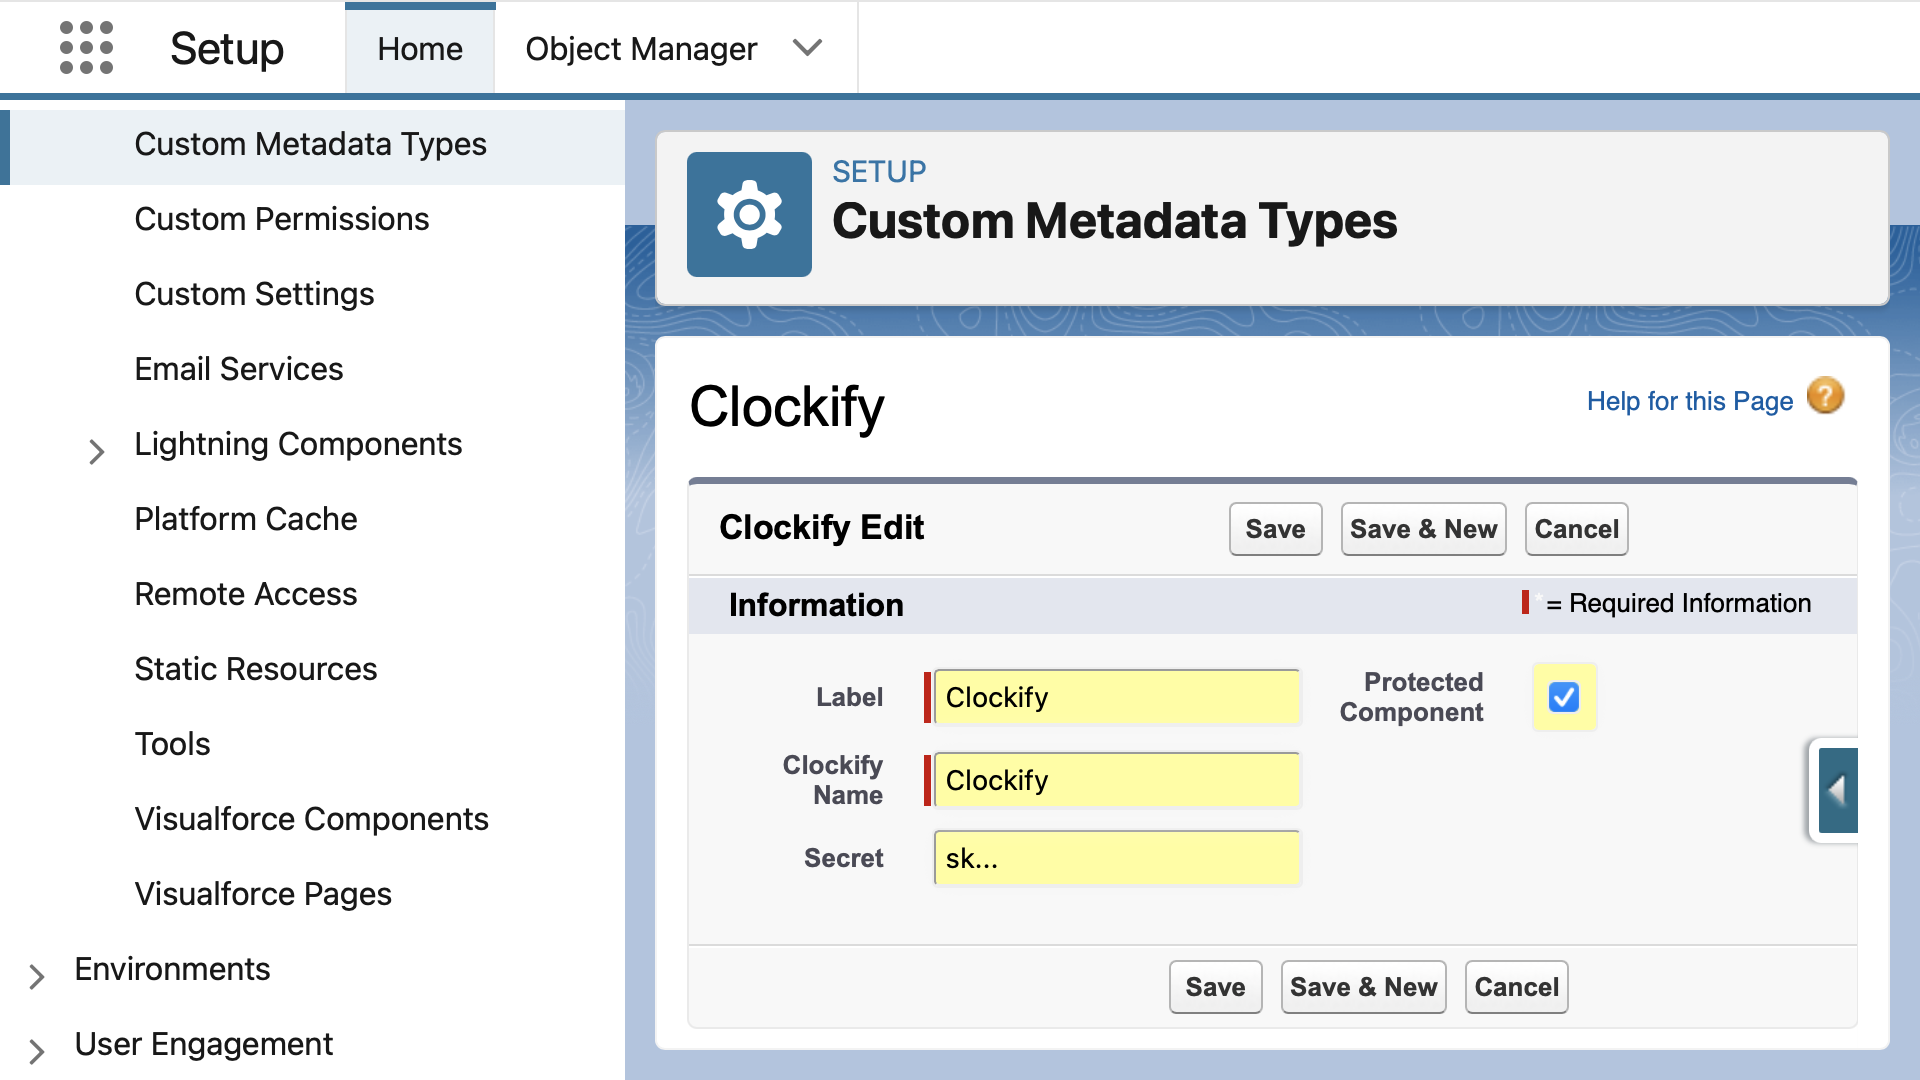
Task: Click the Information section header
Action: coord(816,605)
